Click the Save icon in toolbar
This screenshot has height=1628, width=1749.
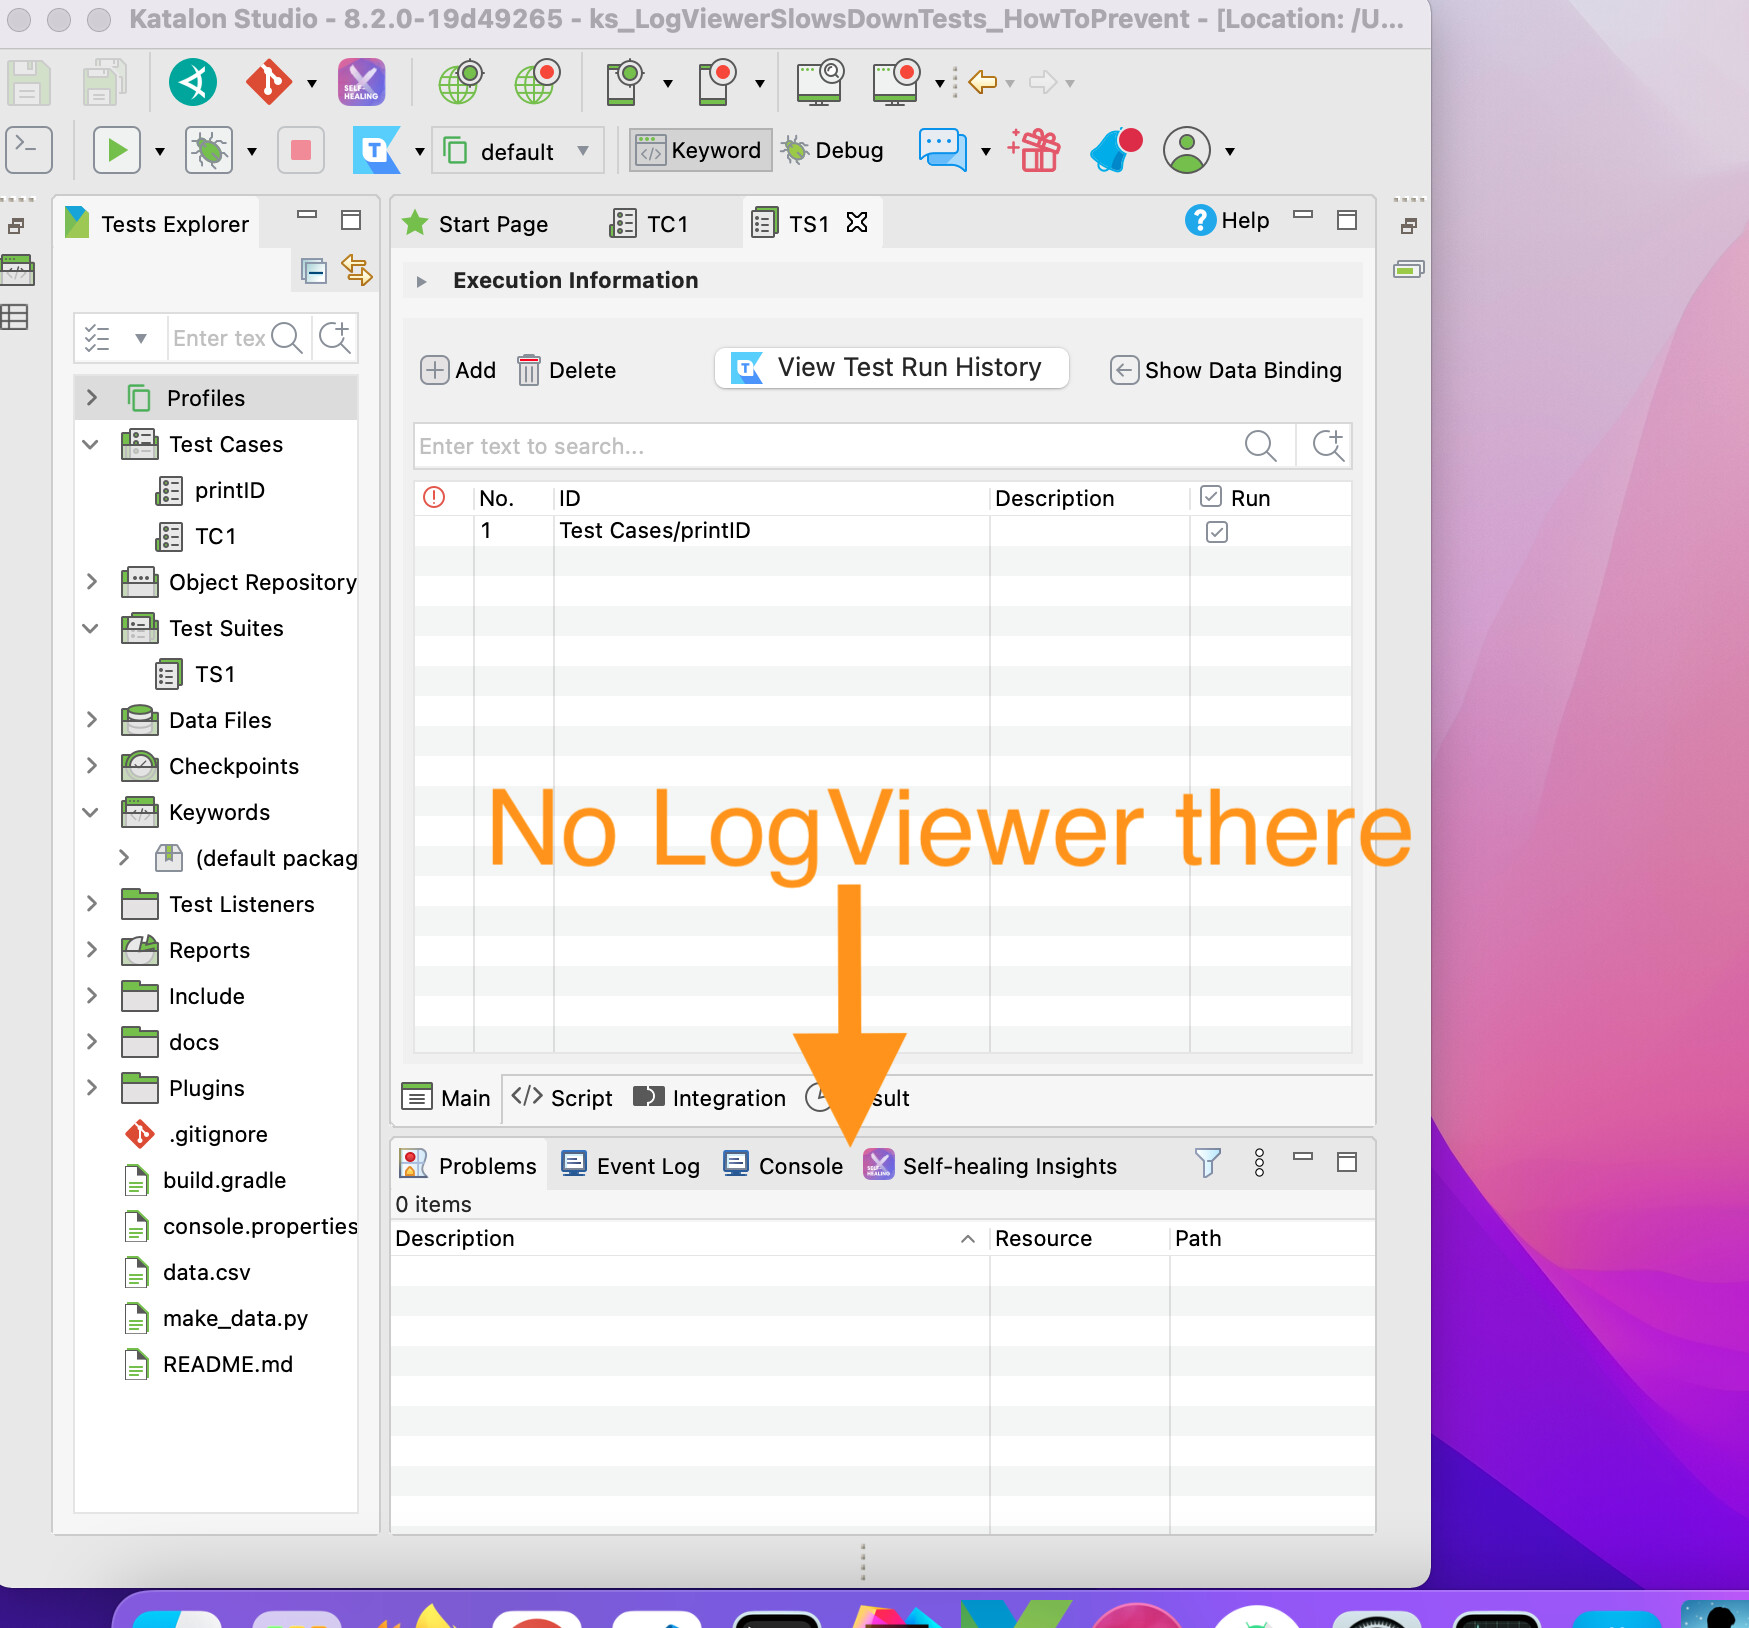coord(28,83)
